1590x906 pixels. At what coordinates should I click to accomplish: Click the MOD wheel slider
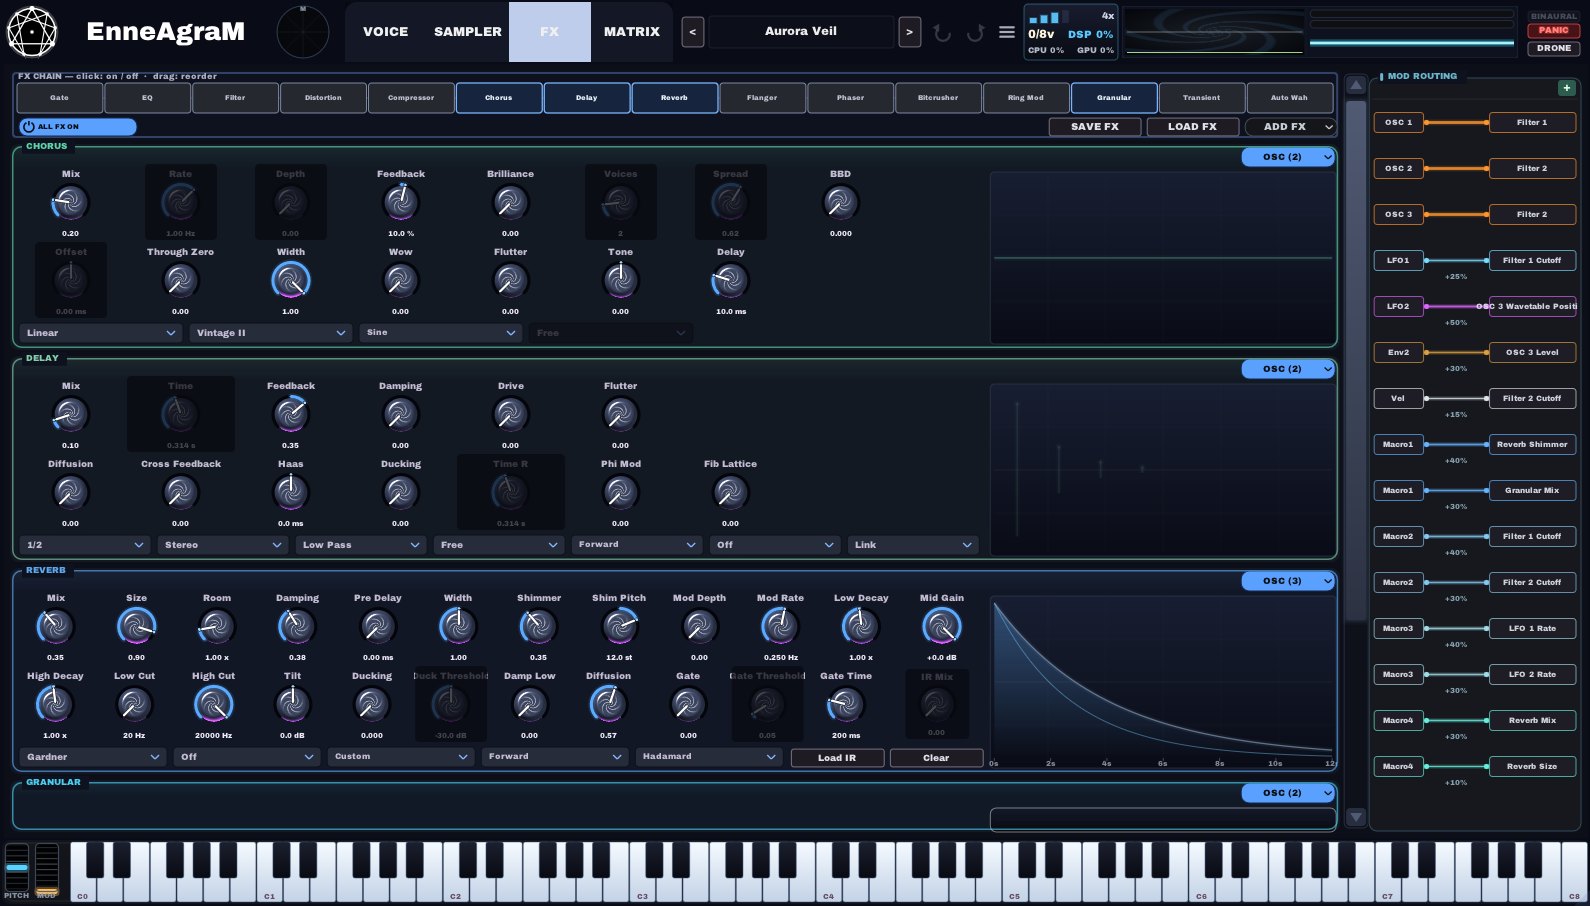point(47,868)
